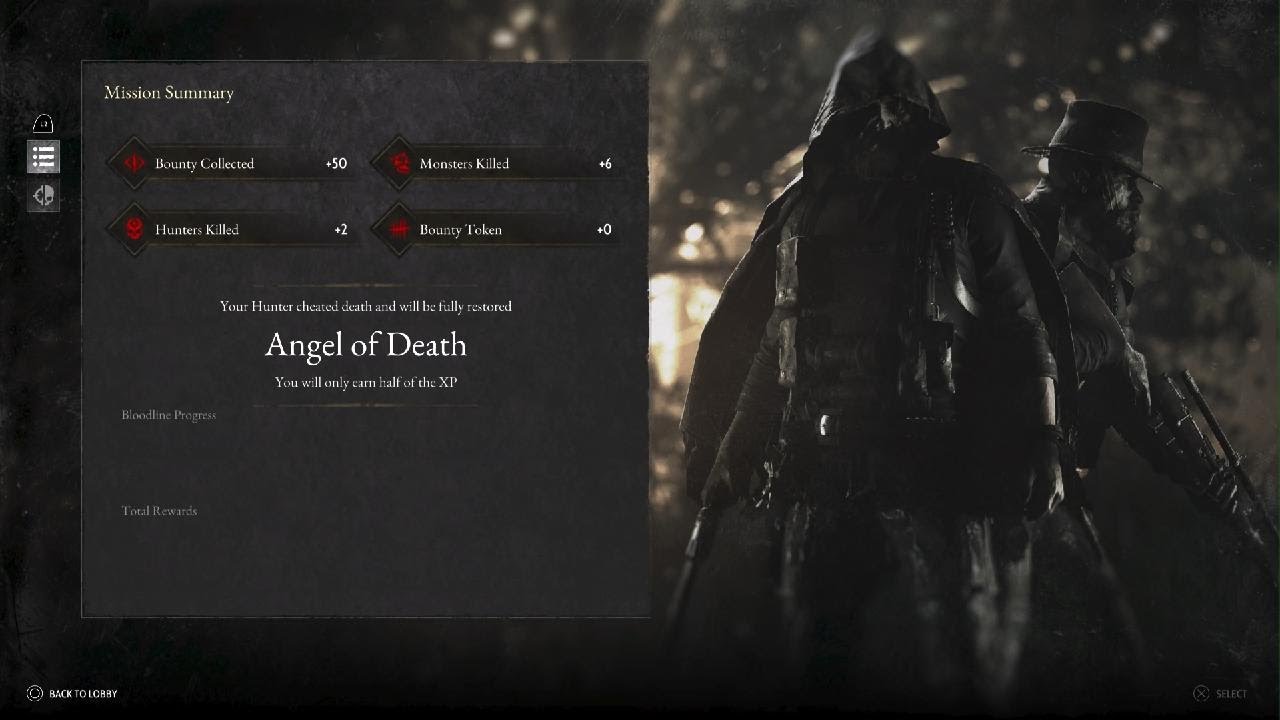Screen dimensions: 1280x720
Task: Click the Angel of Death title
Action: coord(366,345)
